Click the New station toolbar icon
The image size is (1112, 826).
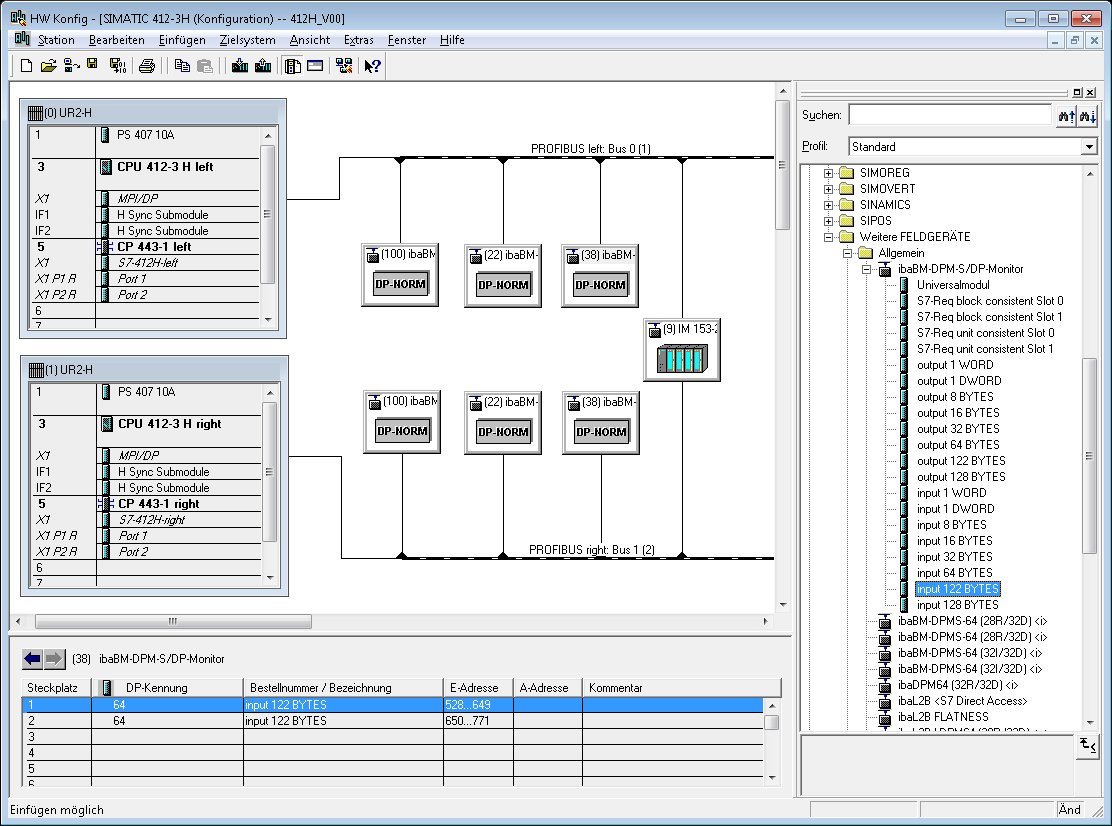(26, 66)
